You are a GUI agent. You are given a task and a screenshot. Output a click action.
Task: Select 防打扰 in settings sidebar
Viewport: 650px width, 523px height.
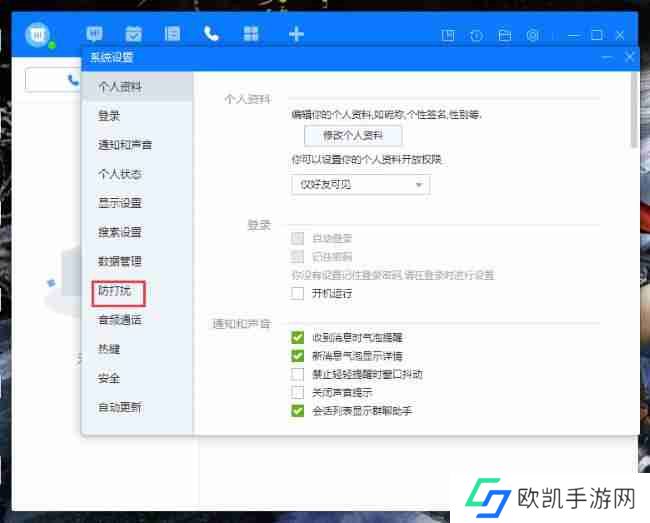tap(137, 291)
